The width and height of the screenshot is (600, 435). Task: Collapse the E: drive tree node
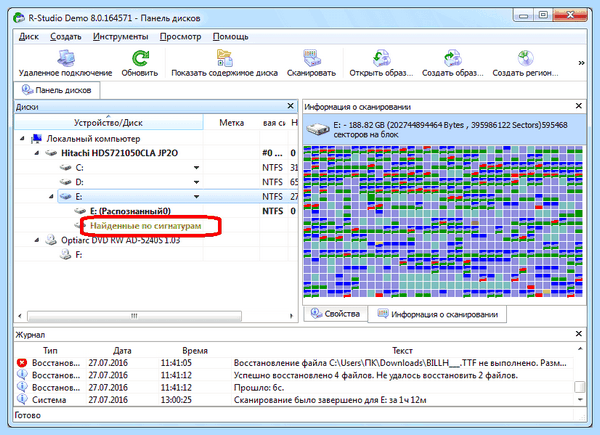coord(51,197)
